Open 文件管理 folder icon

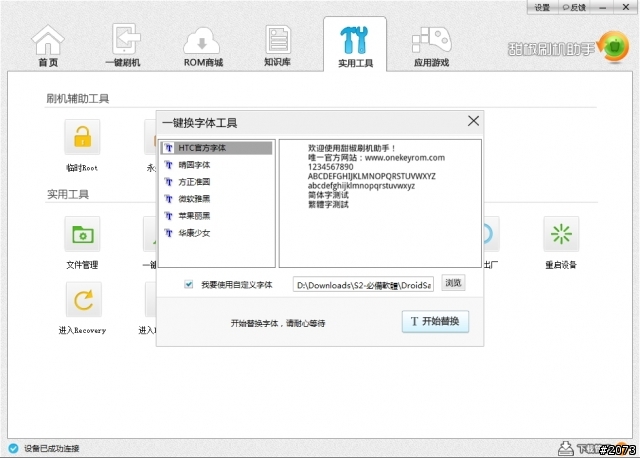point(82,234)
